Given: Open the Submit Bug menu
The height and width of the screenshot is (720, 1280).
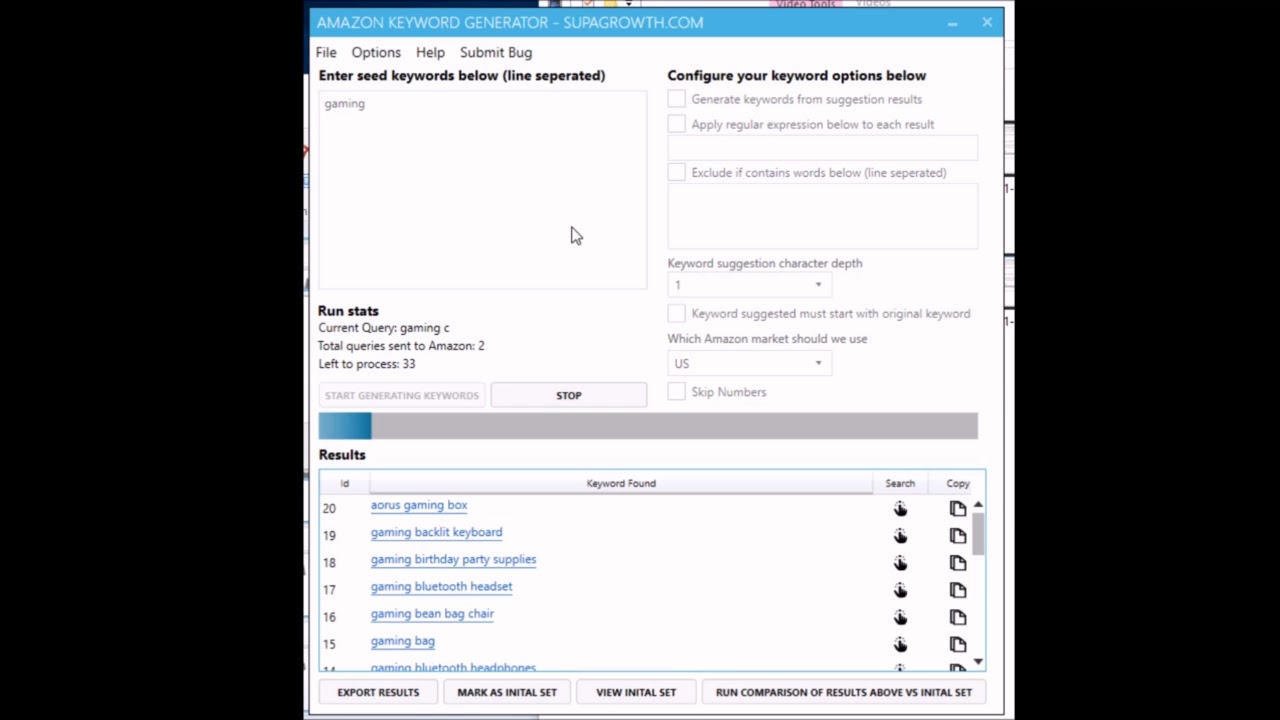Looking at the screenshot, I should 496,52.
